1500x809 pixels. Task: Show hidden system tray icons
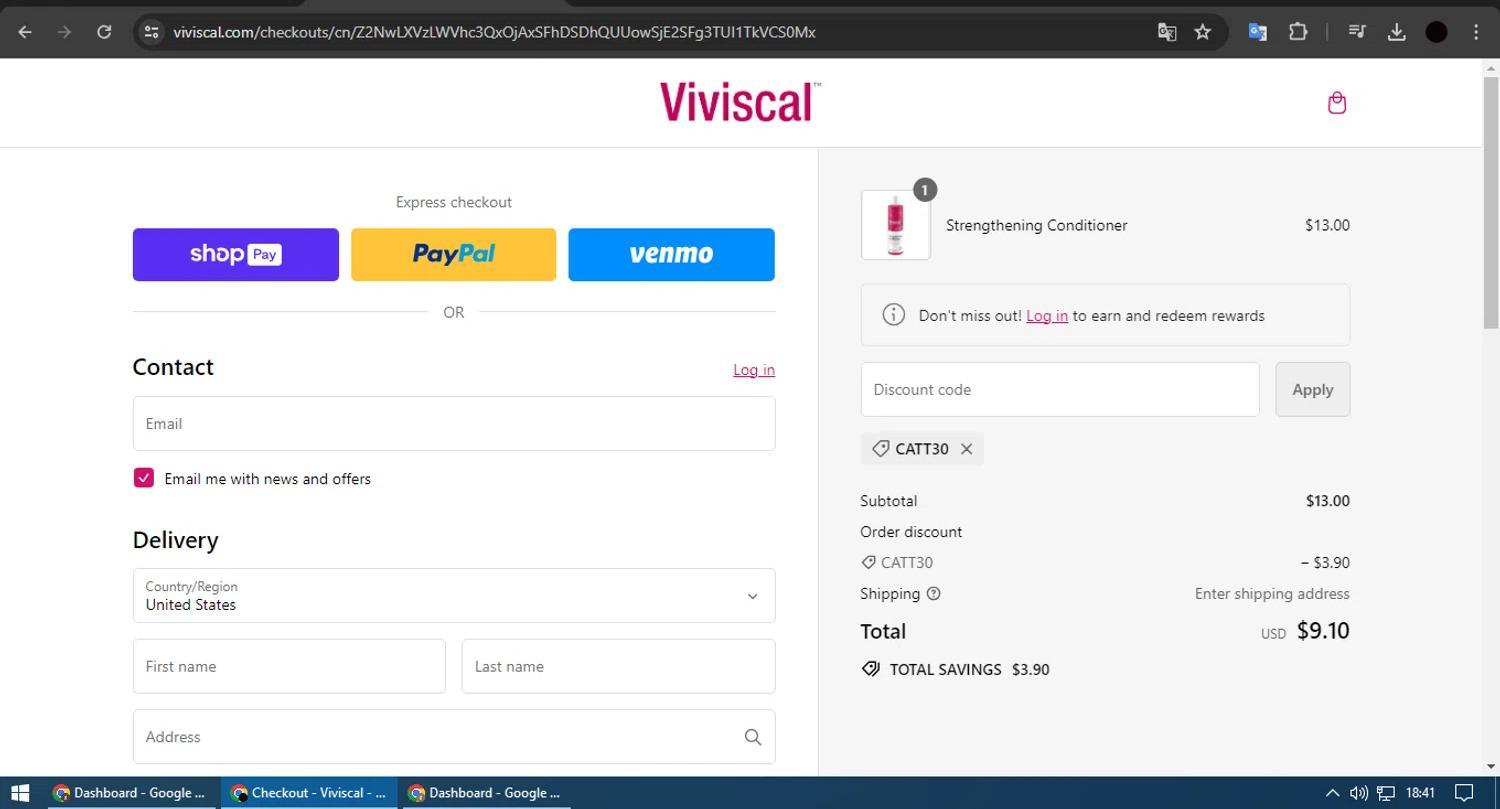tap(1332, 793)
